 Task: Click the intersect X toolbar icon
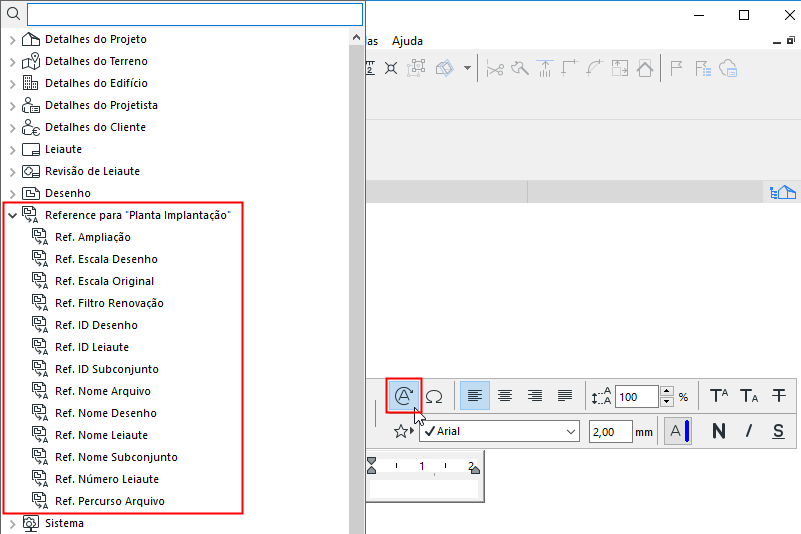pos(391,68)
